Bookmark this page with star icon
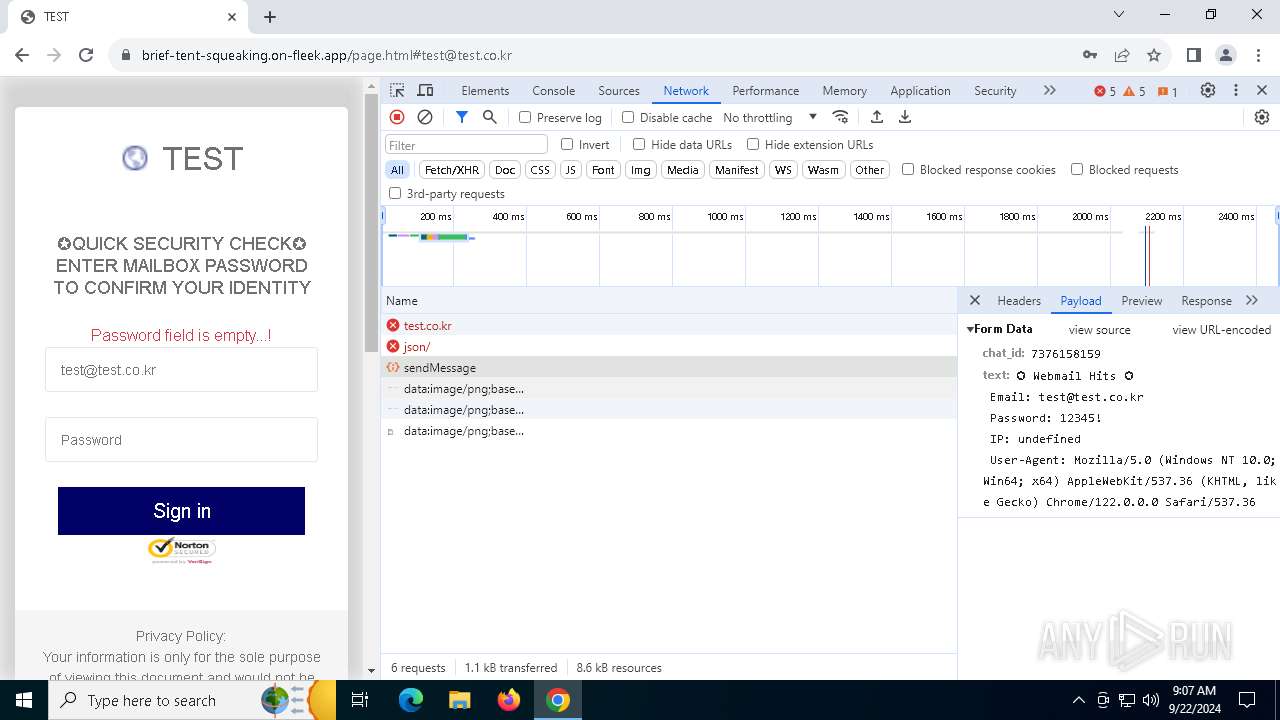Viewport: 1280px width, 720px height. (1154, 55)
